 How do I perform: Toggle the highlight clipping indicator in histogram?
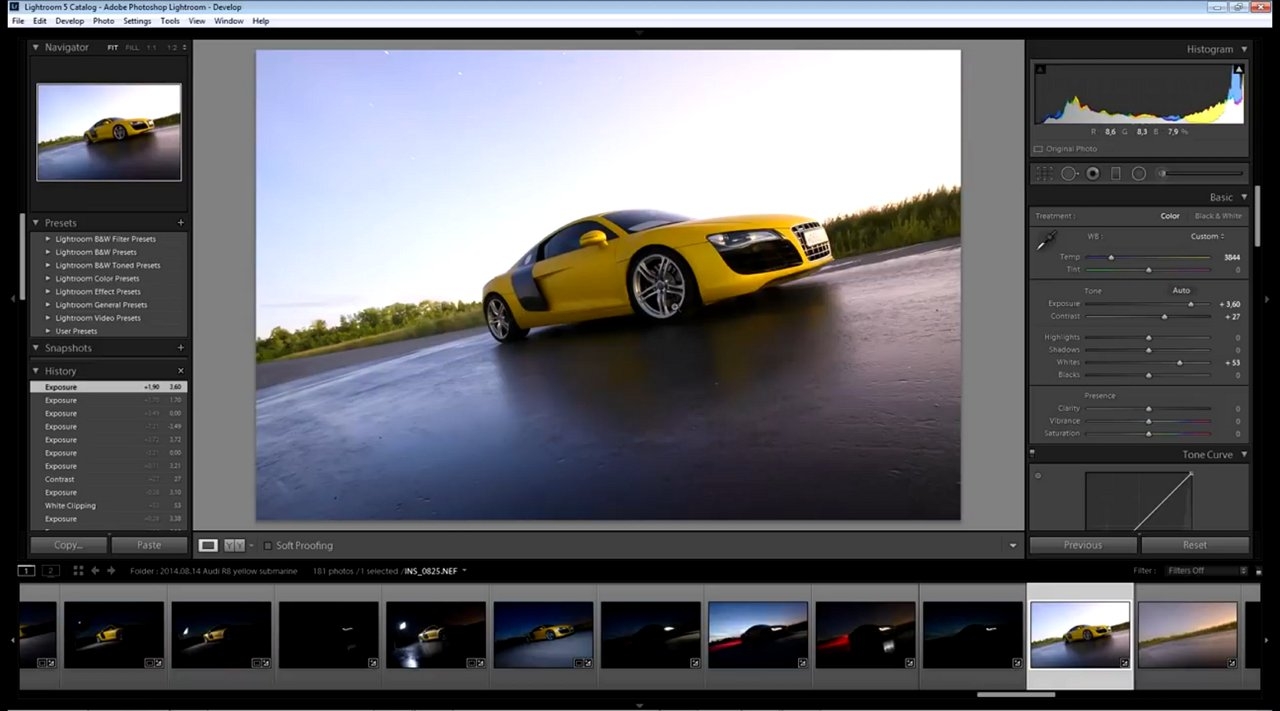(x=1239, y=69)
